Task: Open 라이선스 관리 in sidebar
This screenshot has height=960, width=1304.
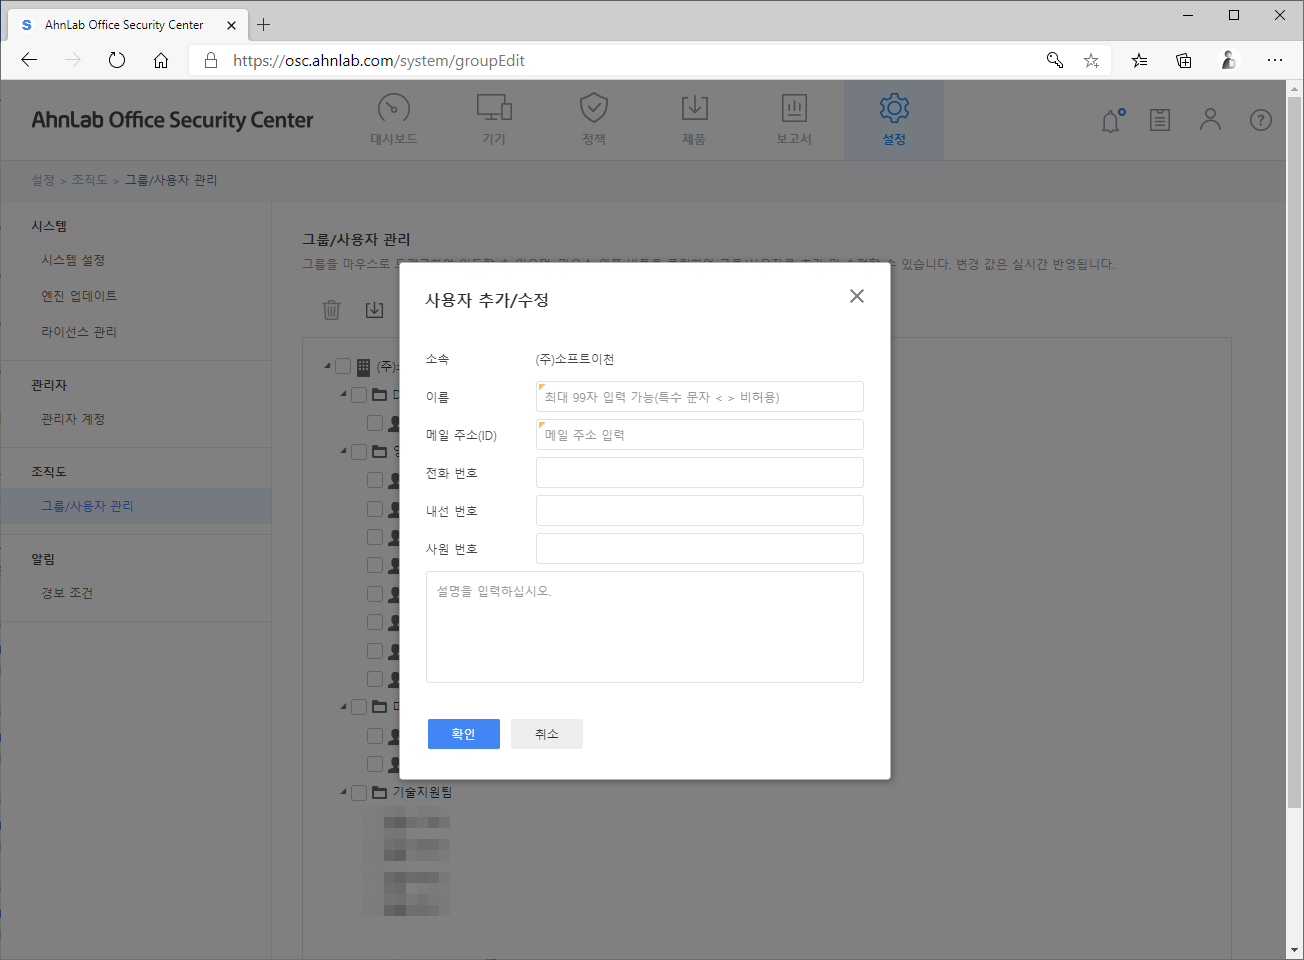Action: pos(79,332)
